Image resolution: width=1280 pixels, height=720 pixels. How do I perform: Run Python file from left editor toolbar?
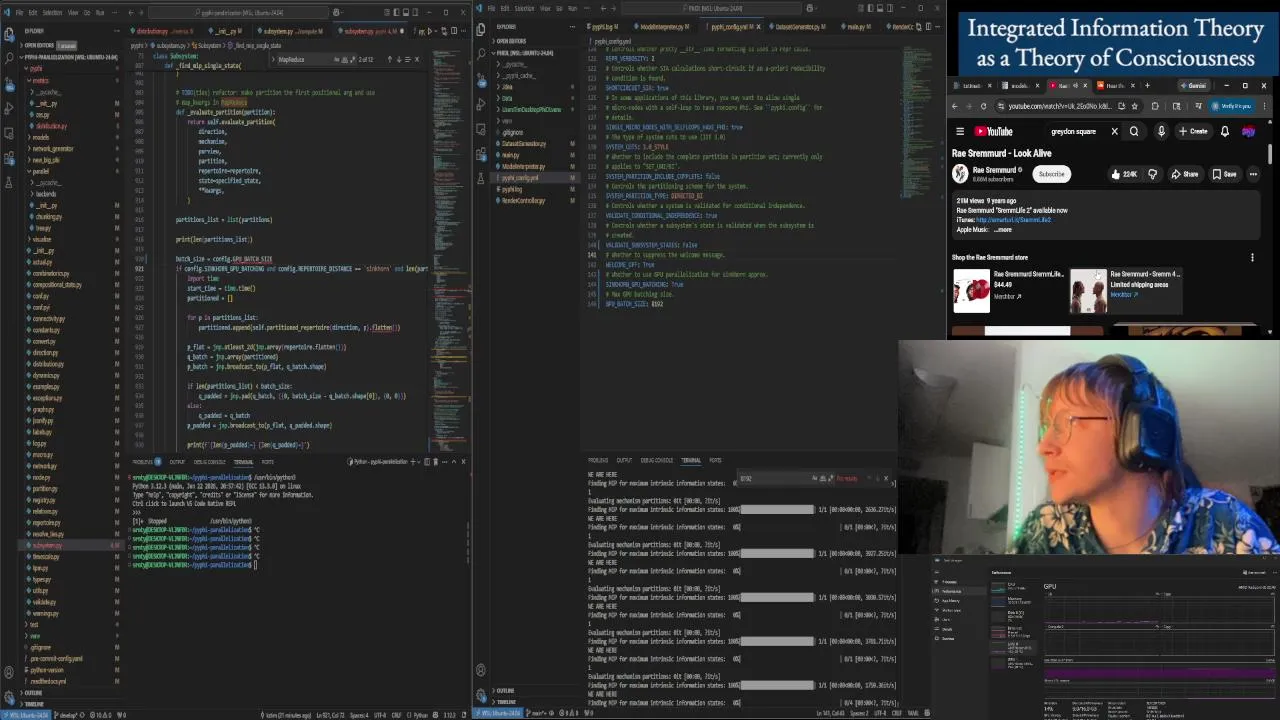tap(430, 31)
